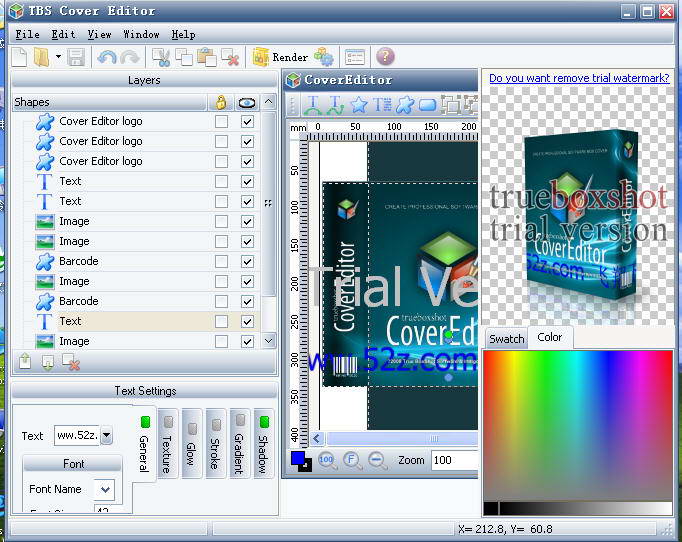The height and width of the screenshot is (542, 682).
Task: Click the lock column header icon
Action: tap(221, 103)
